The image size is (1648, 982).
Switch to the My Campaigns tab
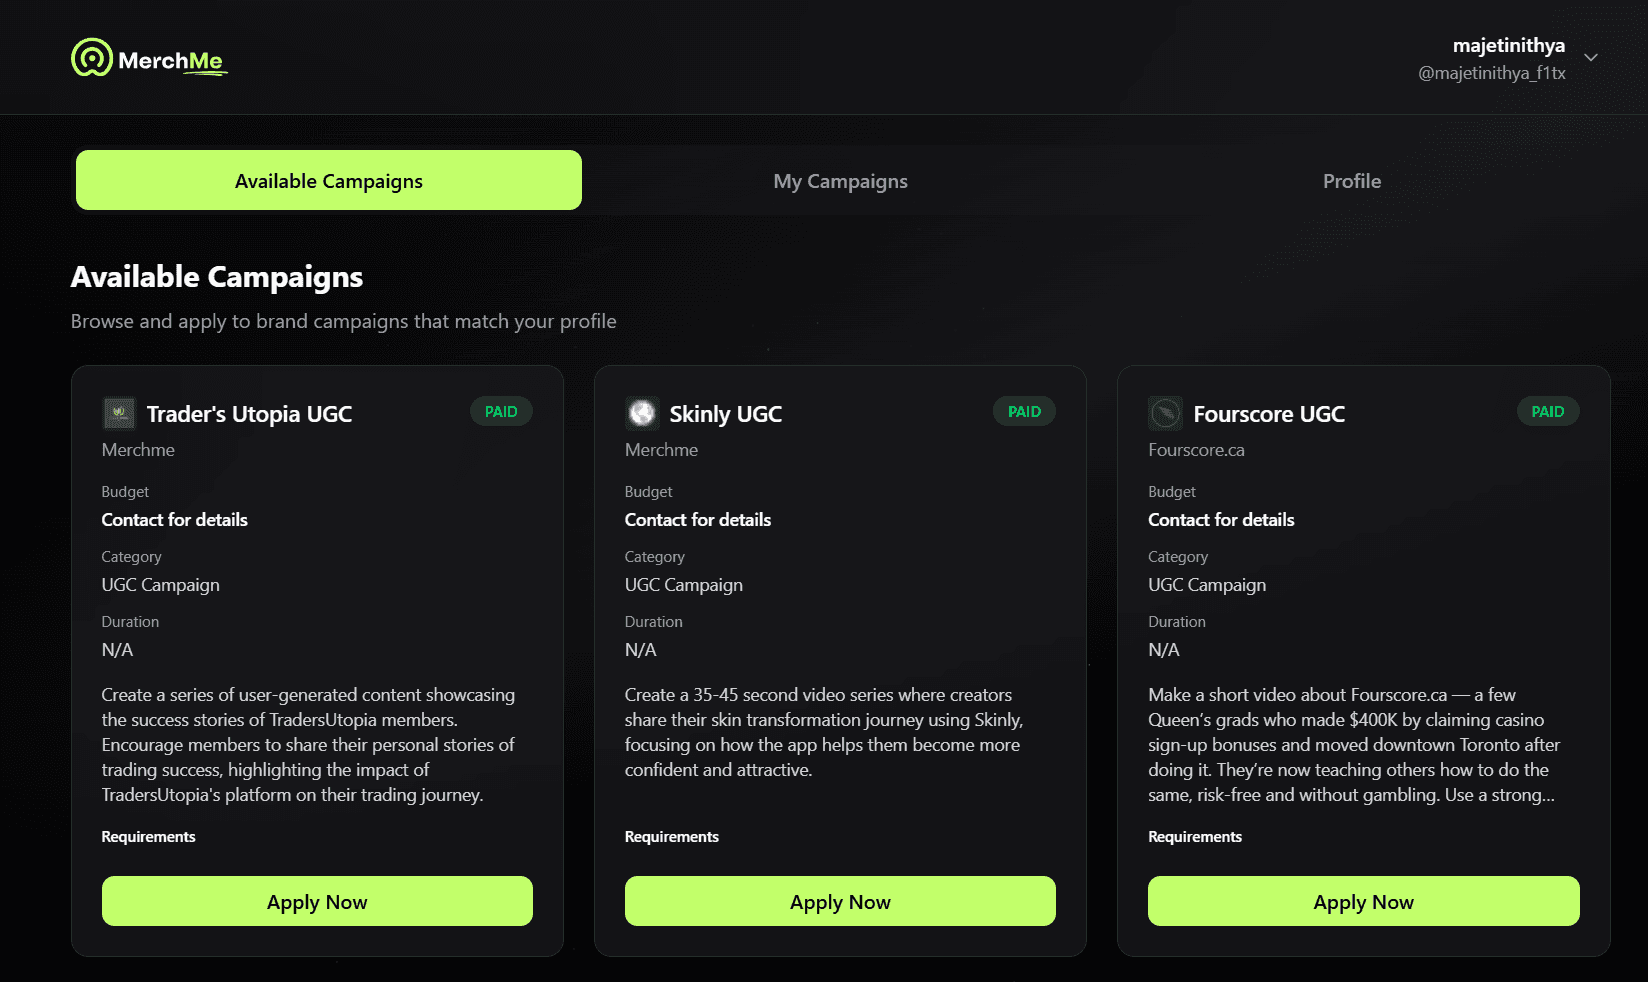coord(840,181)
